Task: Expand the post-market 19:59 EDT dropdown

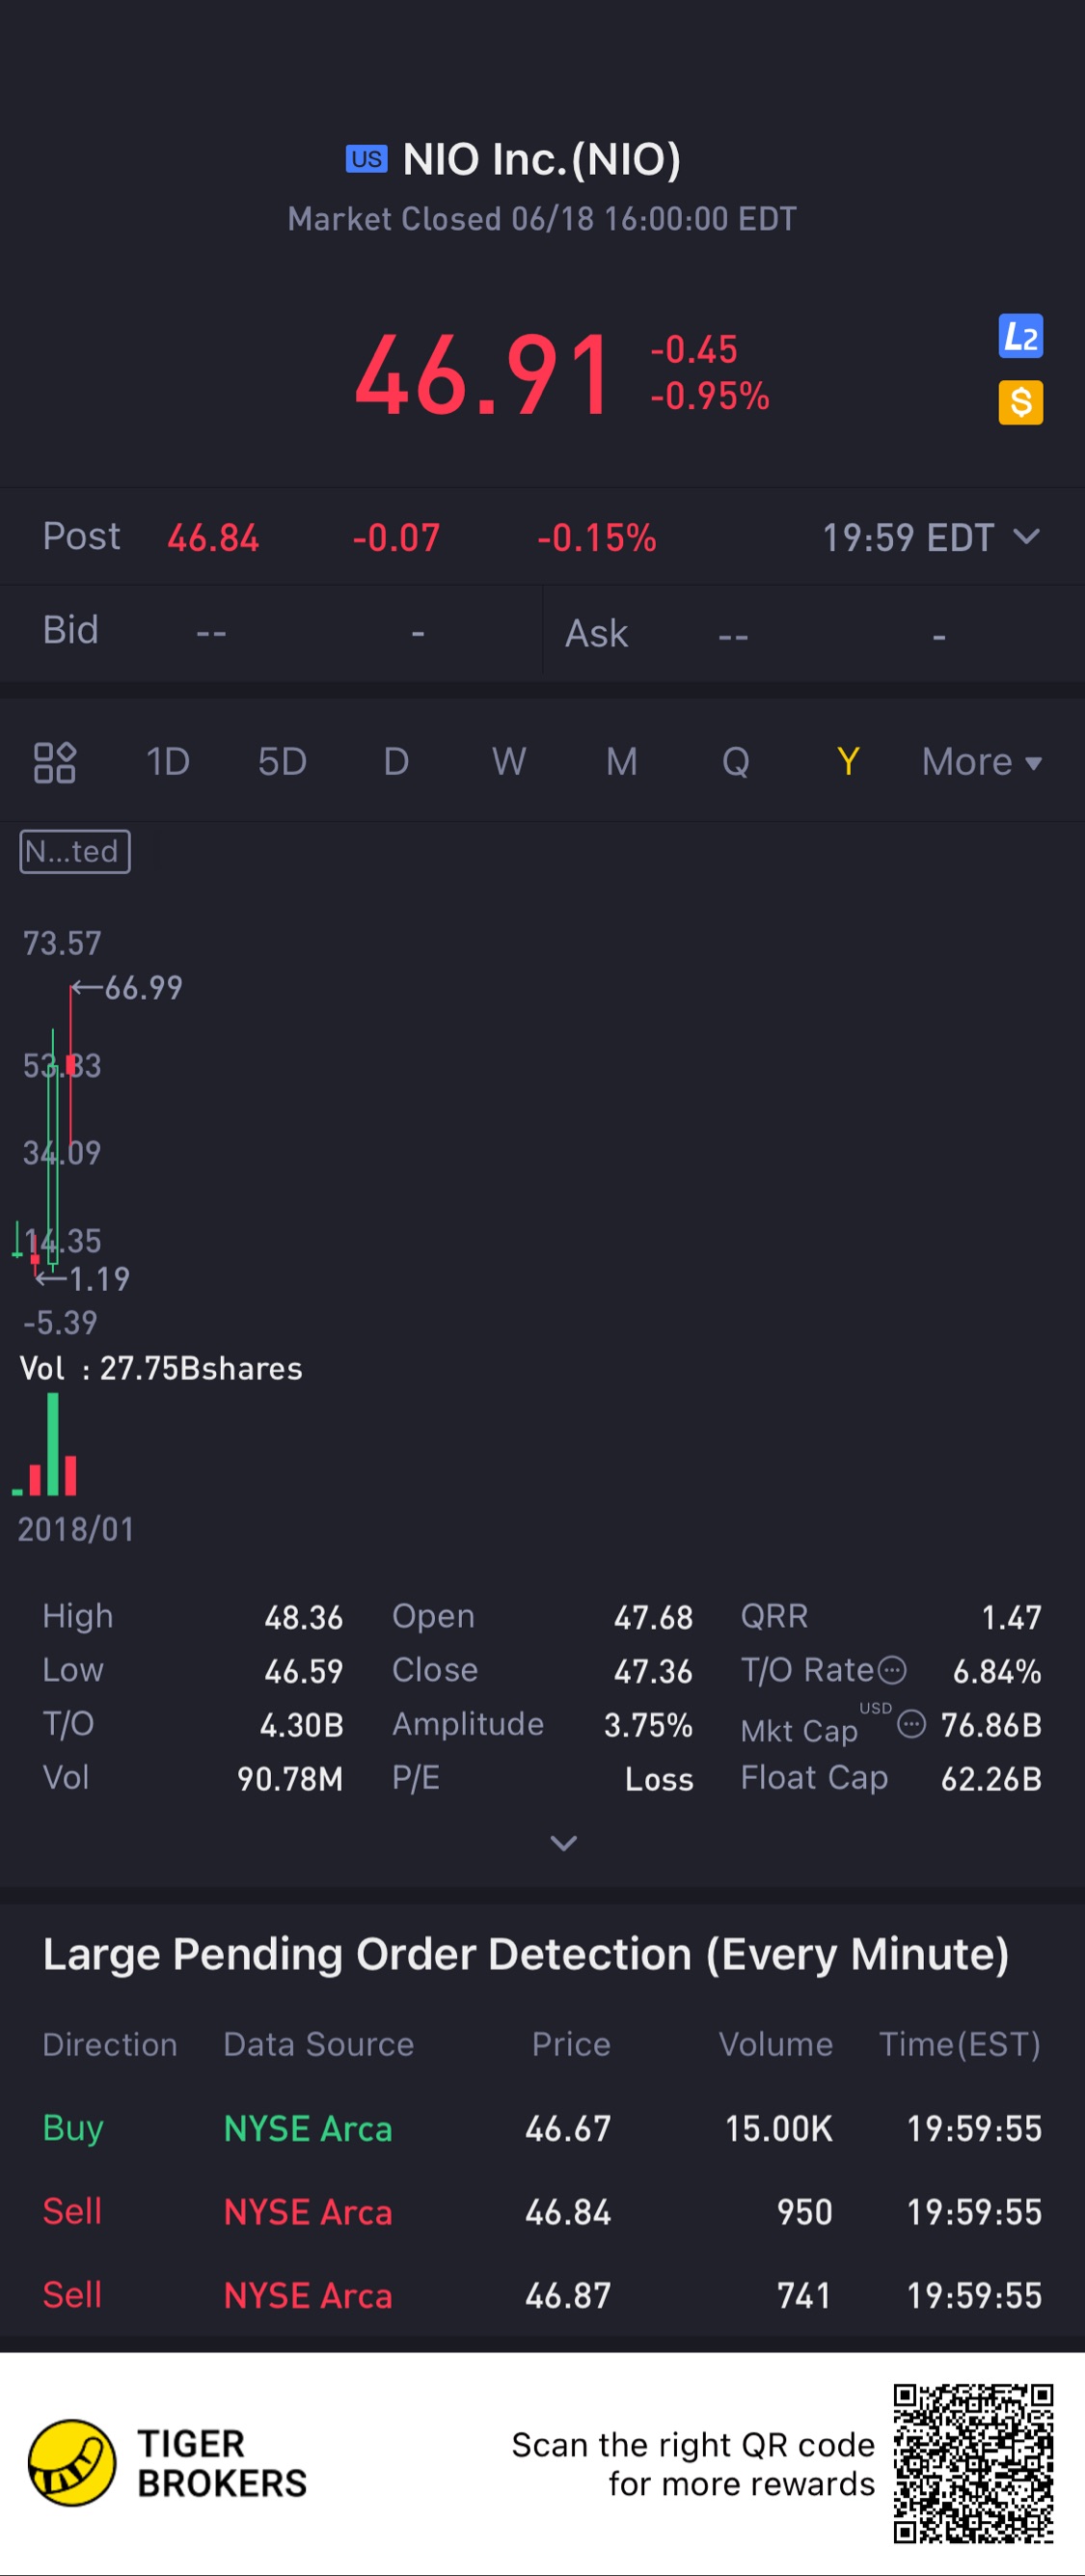Action: click(x=1026, y=537)
